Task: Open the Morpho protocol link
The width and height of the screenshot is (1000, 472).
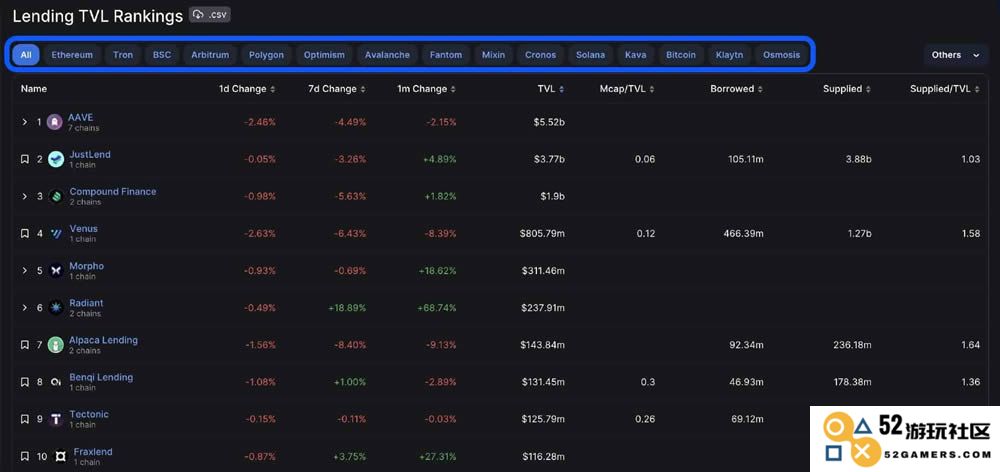Action: (87, 266)
